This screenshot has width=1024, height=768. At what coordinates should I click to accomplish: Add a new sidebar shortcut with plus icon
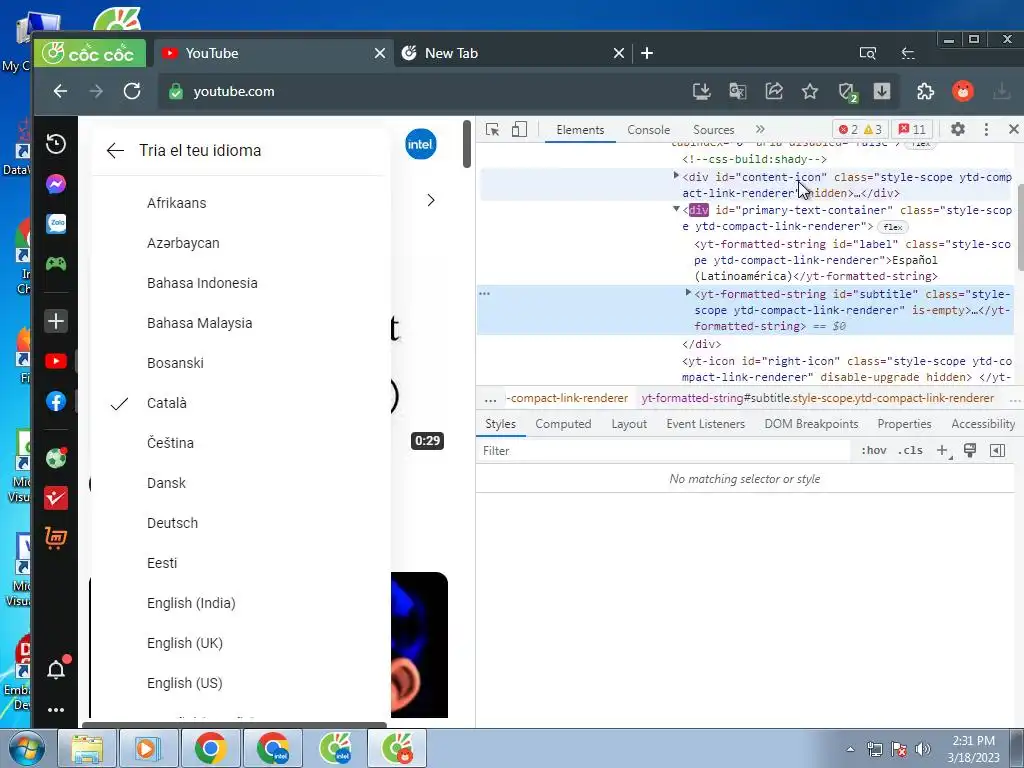tap(56, 321)
